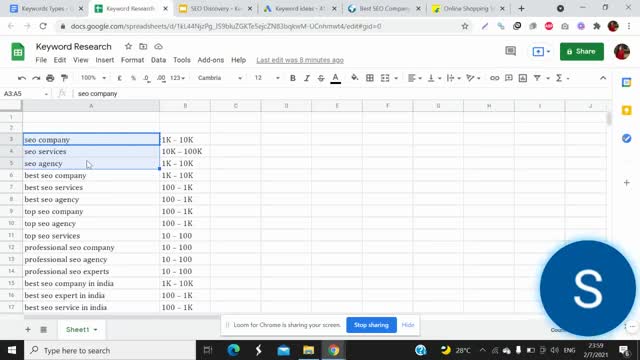The height and width of the screenshot is (360, 640).
Task: Open the text color picker
Action: coord(336,78)
